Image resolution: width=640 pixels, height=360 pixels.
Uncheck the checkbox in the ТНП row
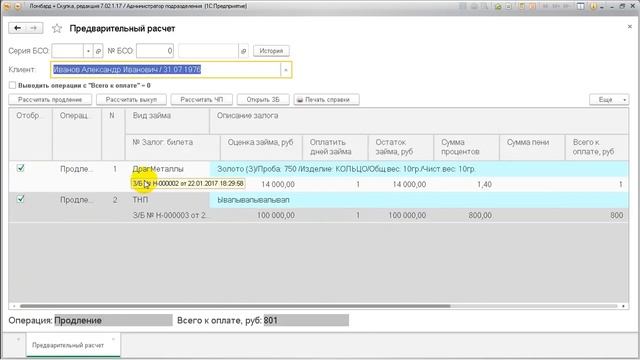click(x=20, y=199)
